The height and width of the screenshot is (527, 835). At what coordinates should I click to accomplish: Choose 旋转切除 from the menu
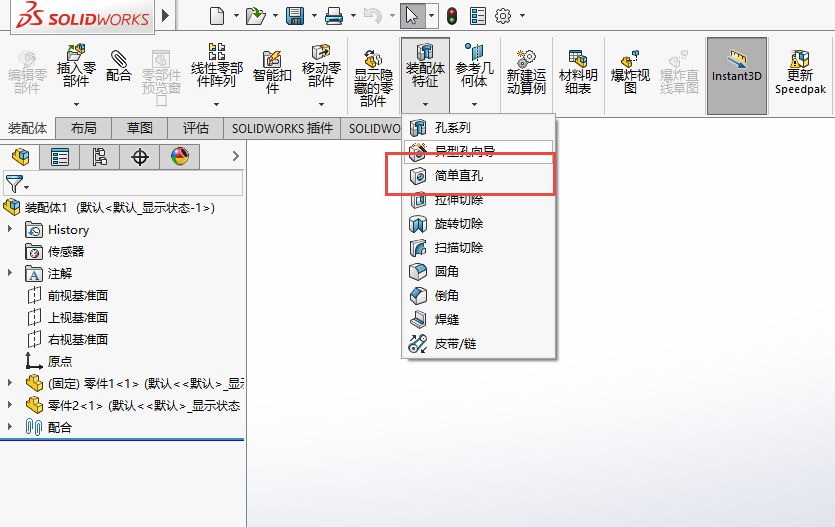click(x=479, y=224)
